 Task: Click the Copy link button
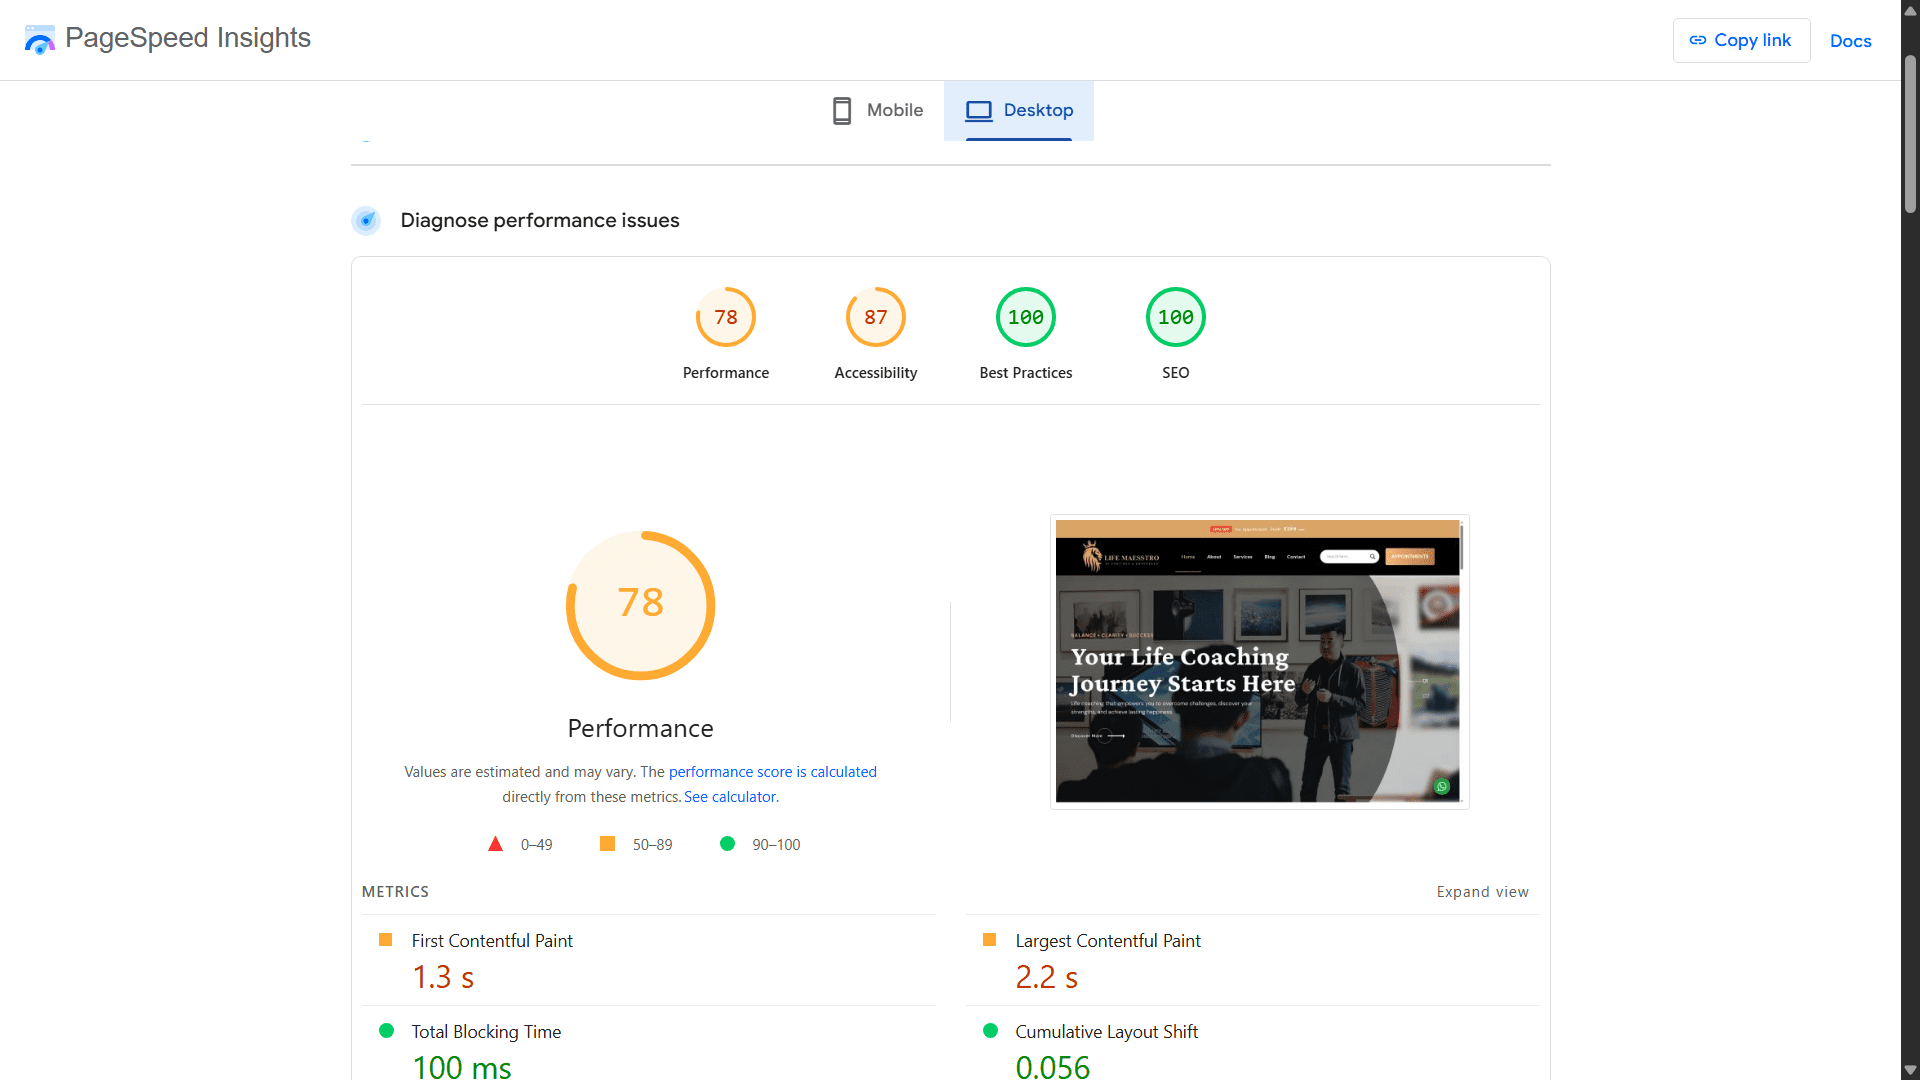click(x=1741, y=40)
